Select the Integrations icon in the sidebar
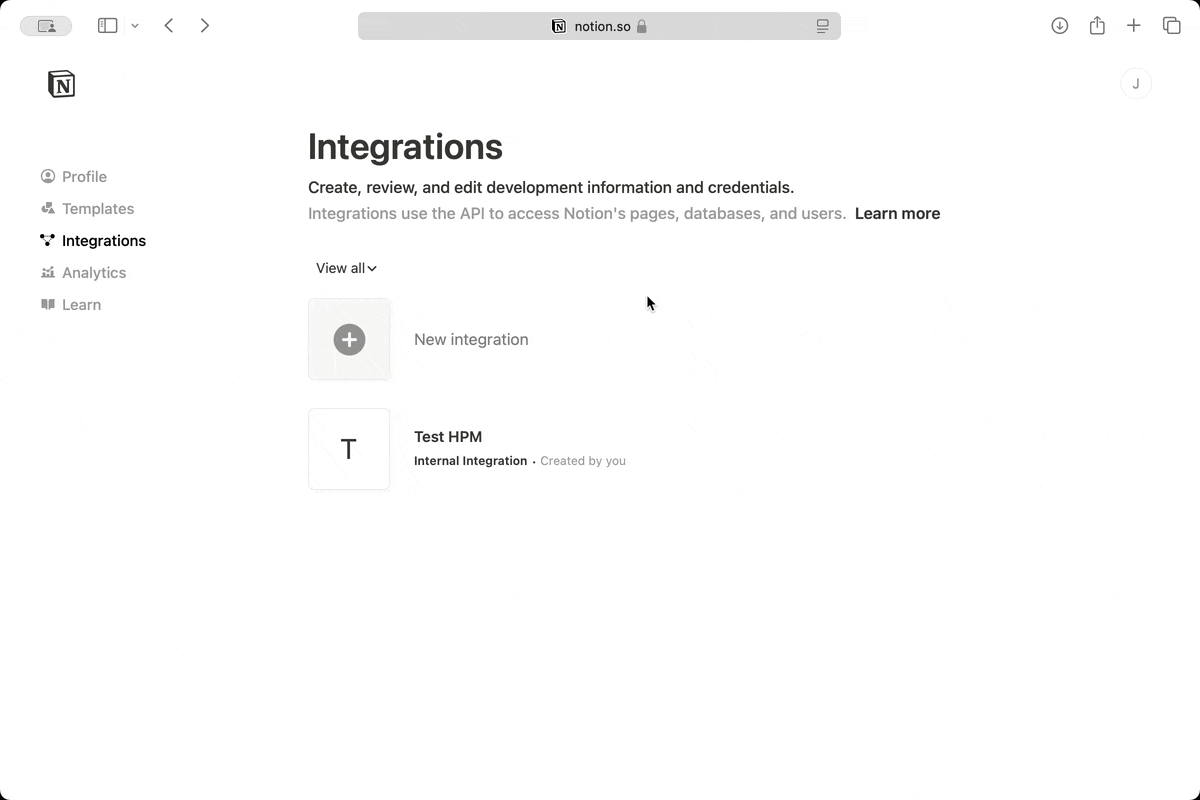 click(x=47, y=240)
